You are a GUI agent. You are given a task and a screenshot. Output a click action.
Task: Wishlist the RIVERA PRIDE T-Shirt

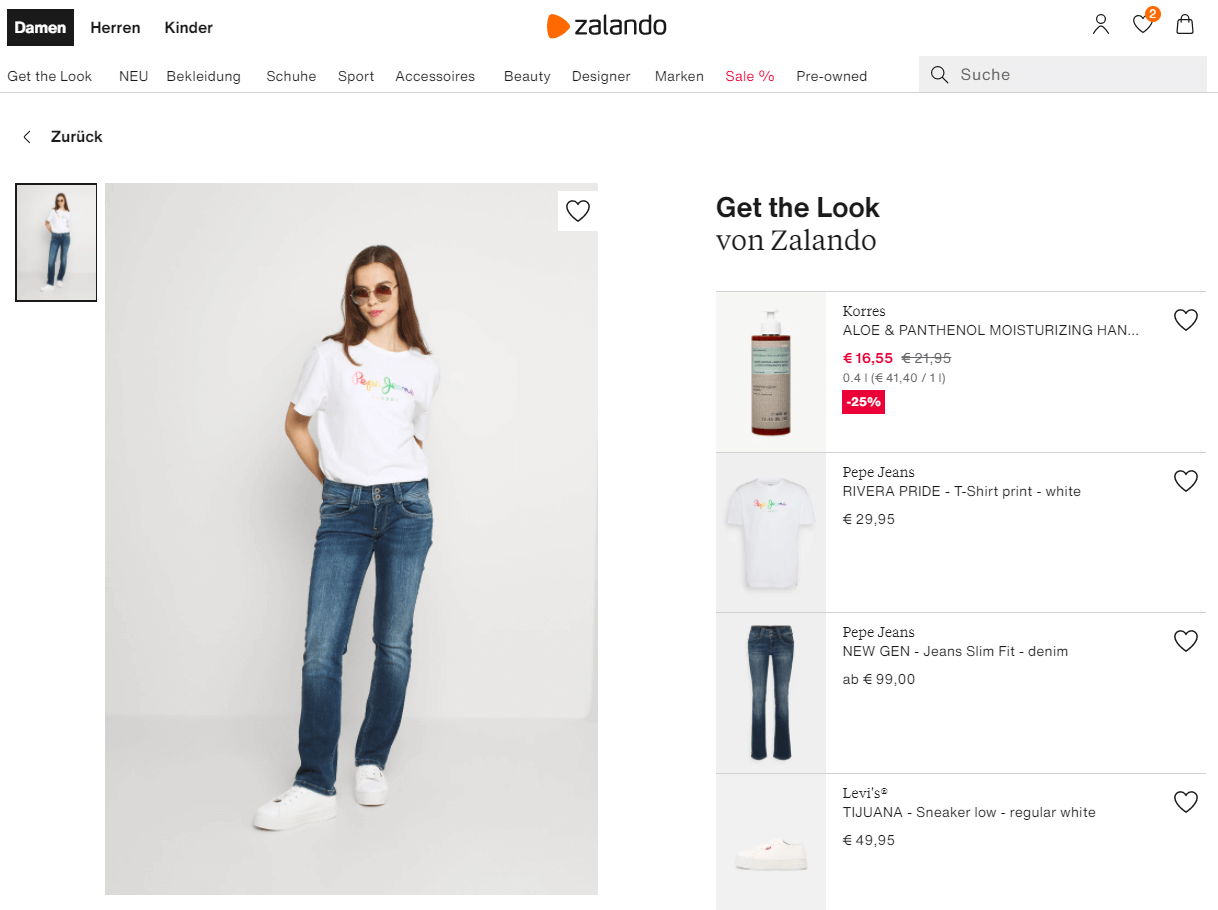click(x=1186, y=481)
